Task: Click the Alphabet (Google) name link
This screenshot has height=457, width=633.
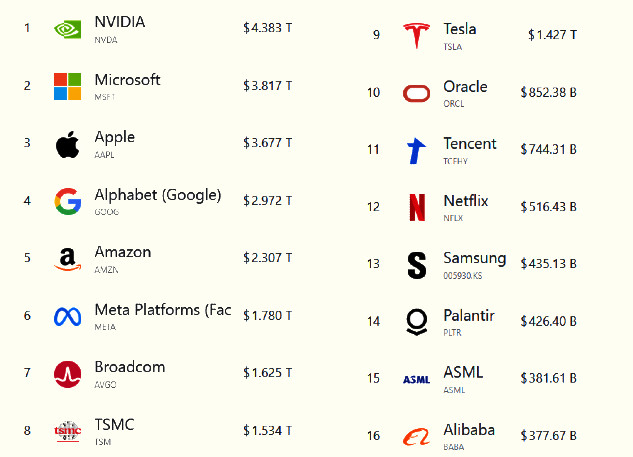Action: pyautogui.click(x=157, y=195)
